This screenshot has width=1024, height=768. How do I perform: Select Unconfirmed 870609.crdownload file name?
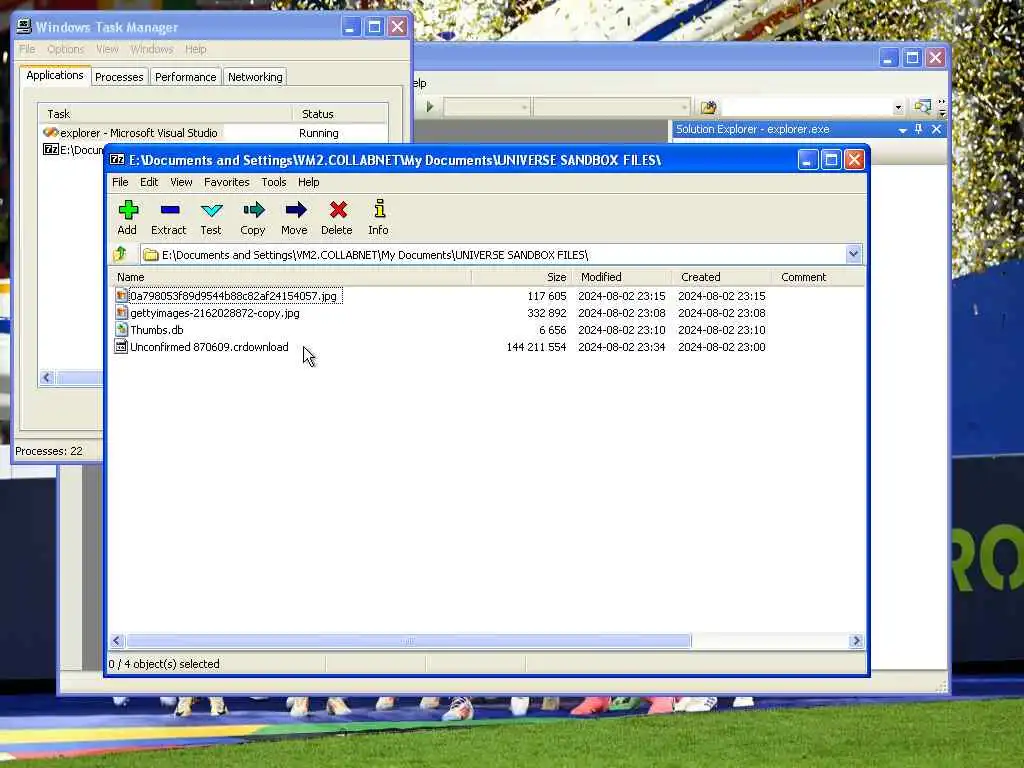point(209,347)
